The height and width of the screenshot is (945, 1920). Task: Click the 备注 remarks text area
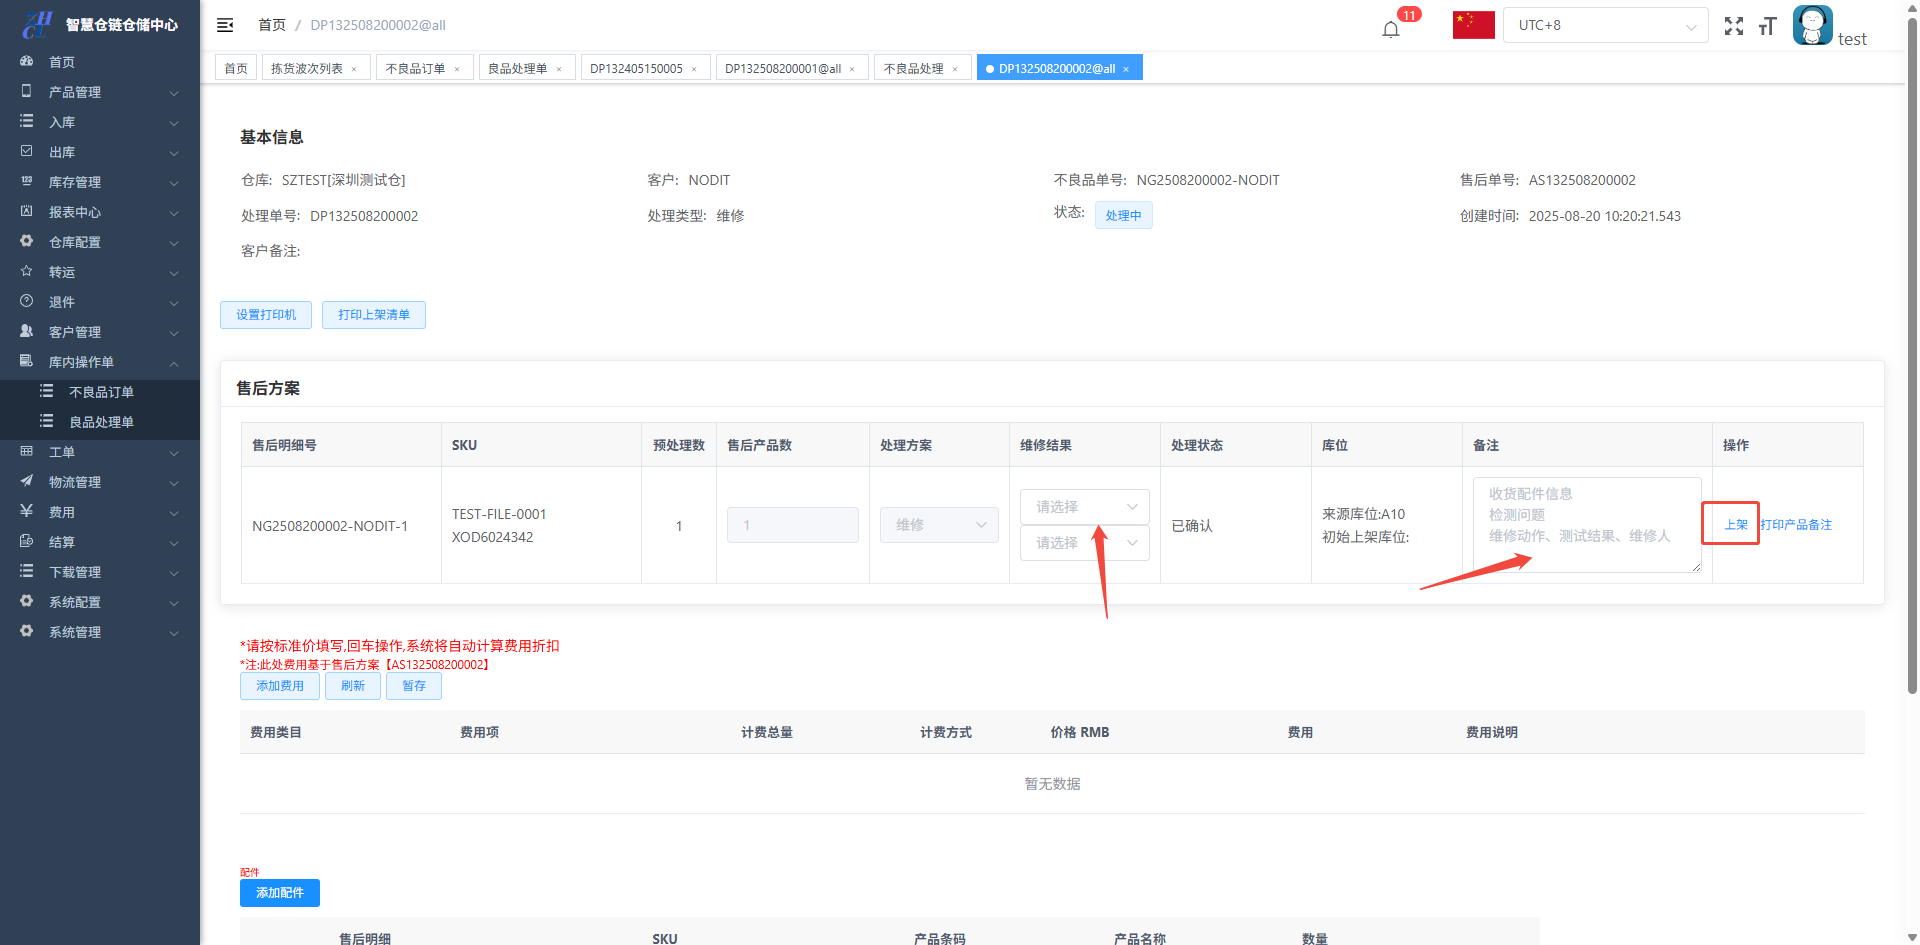pos(1586,525)
